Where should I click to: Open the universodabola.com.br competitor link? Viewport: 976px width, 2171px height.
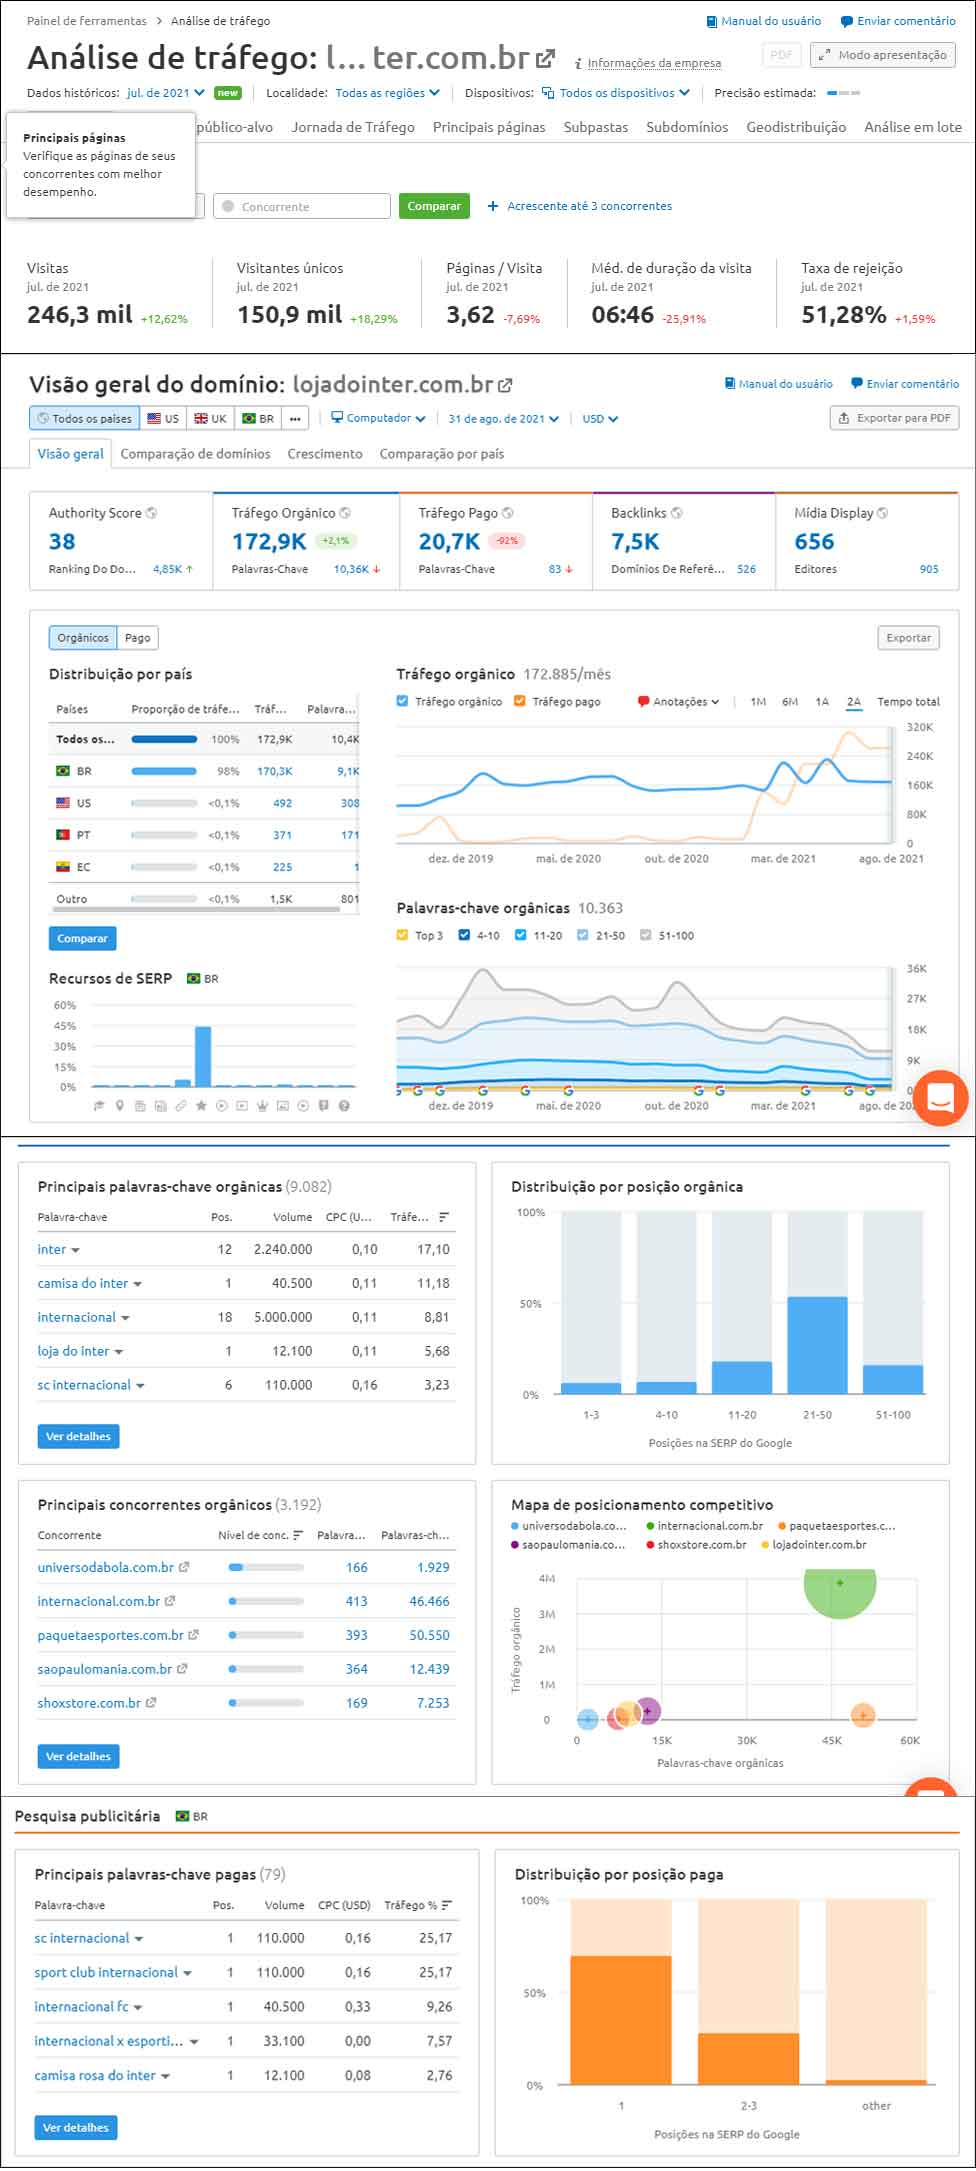point(106,1567)
